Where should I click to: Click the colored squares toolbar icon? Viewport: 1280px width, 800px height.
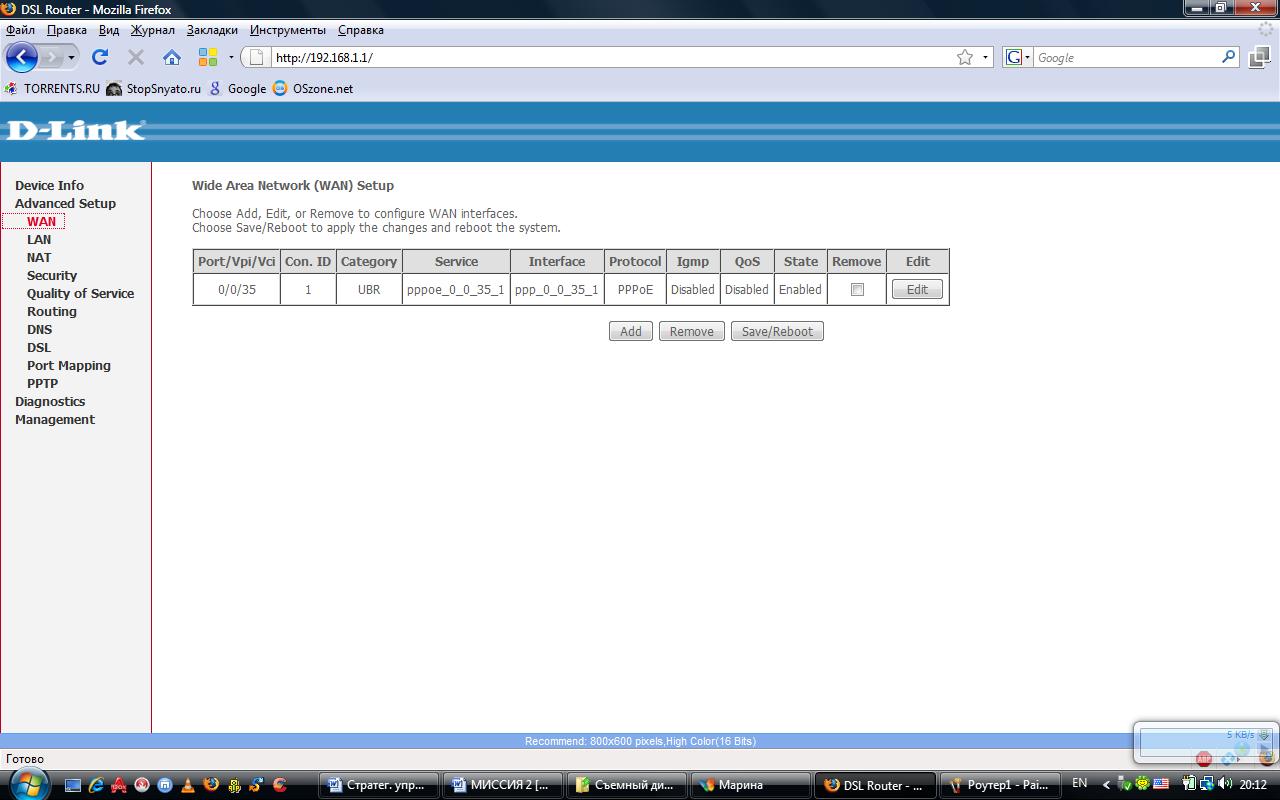pos(208,57)
